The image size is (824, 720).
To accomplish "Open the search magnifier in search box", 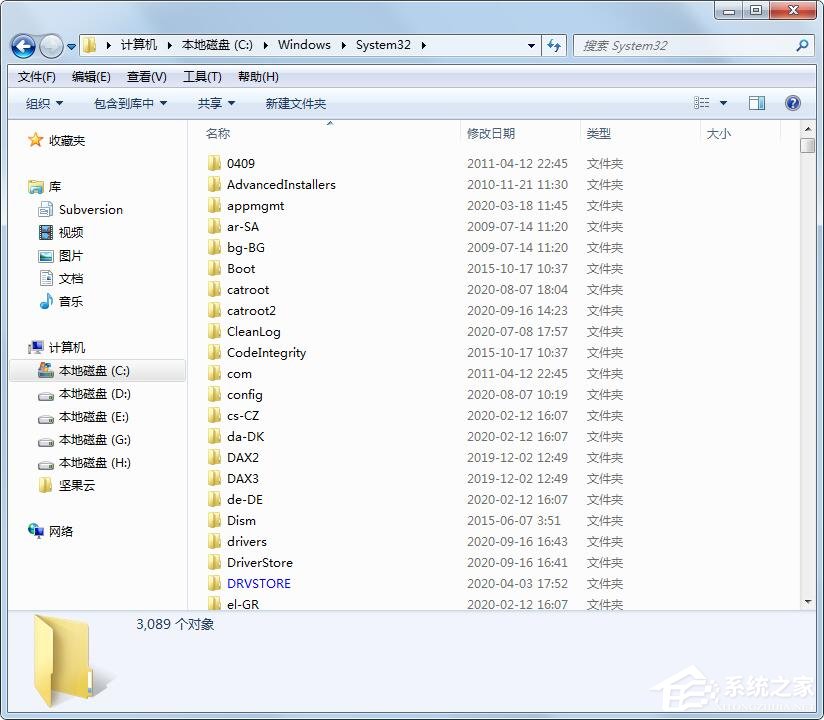I will 800,45.
